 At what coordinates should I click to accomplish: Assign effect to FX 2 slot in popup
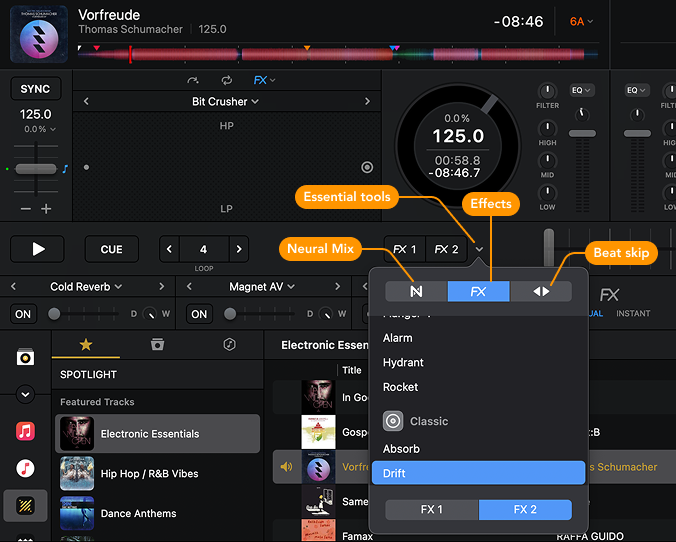point(525,510)
